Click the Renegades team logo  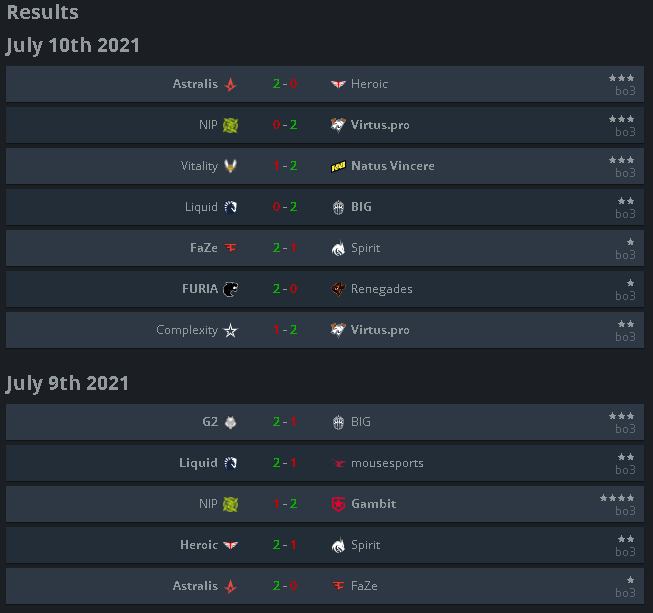tap(338, 289)
